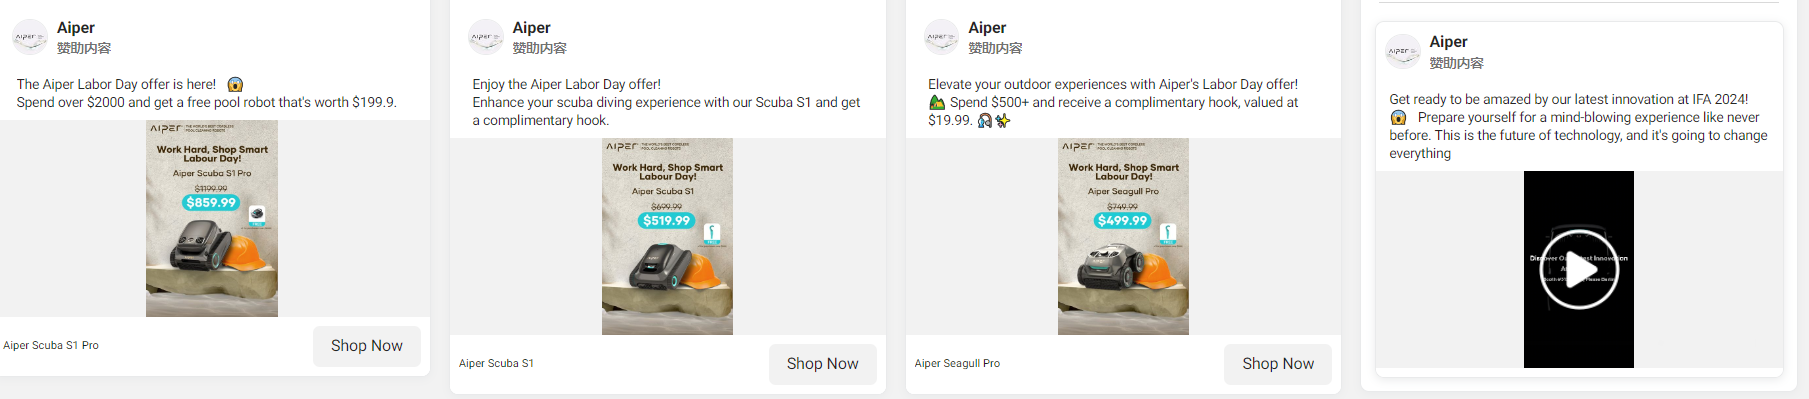This screenshot has height=399, width=1809.
Task: Open Aiper profile avatar in third ad
Action: tap(942, 37)
